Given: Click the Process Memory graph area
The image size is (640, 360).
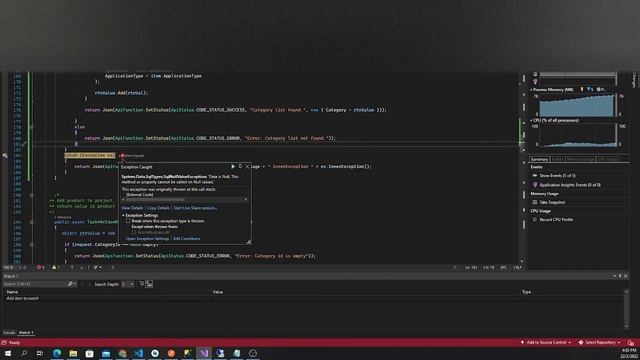Looking at the screenshot, I should [577, 105].
